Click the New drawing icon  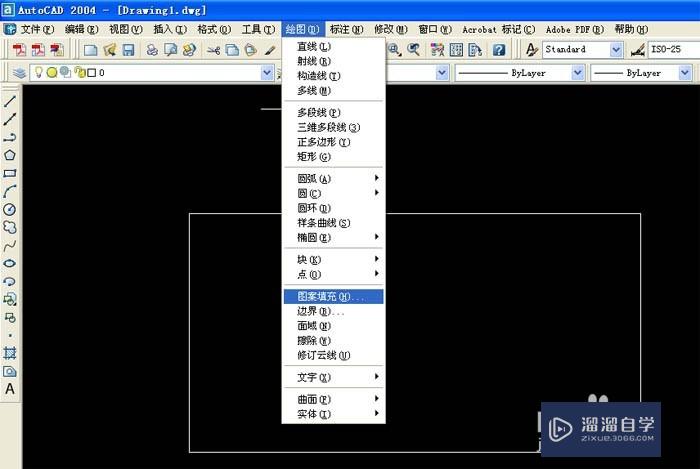click(x=91, y=50)
